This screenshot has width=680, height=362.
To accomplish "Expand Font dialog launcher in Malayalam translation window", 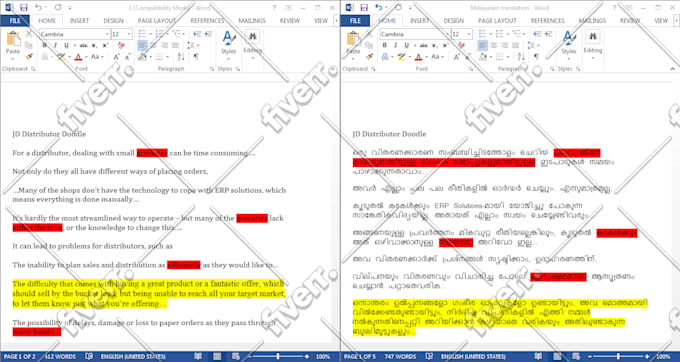I will pos(471,69).
